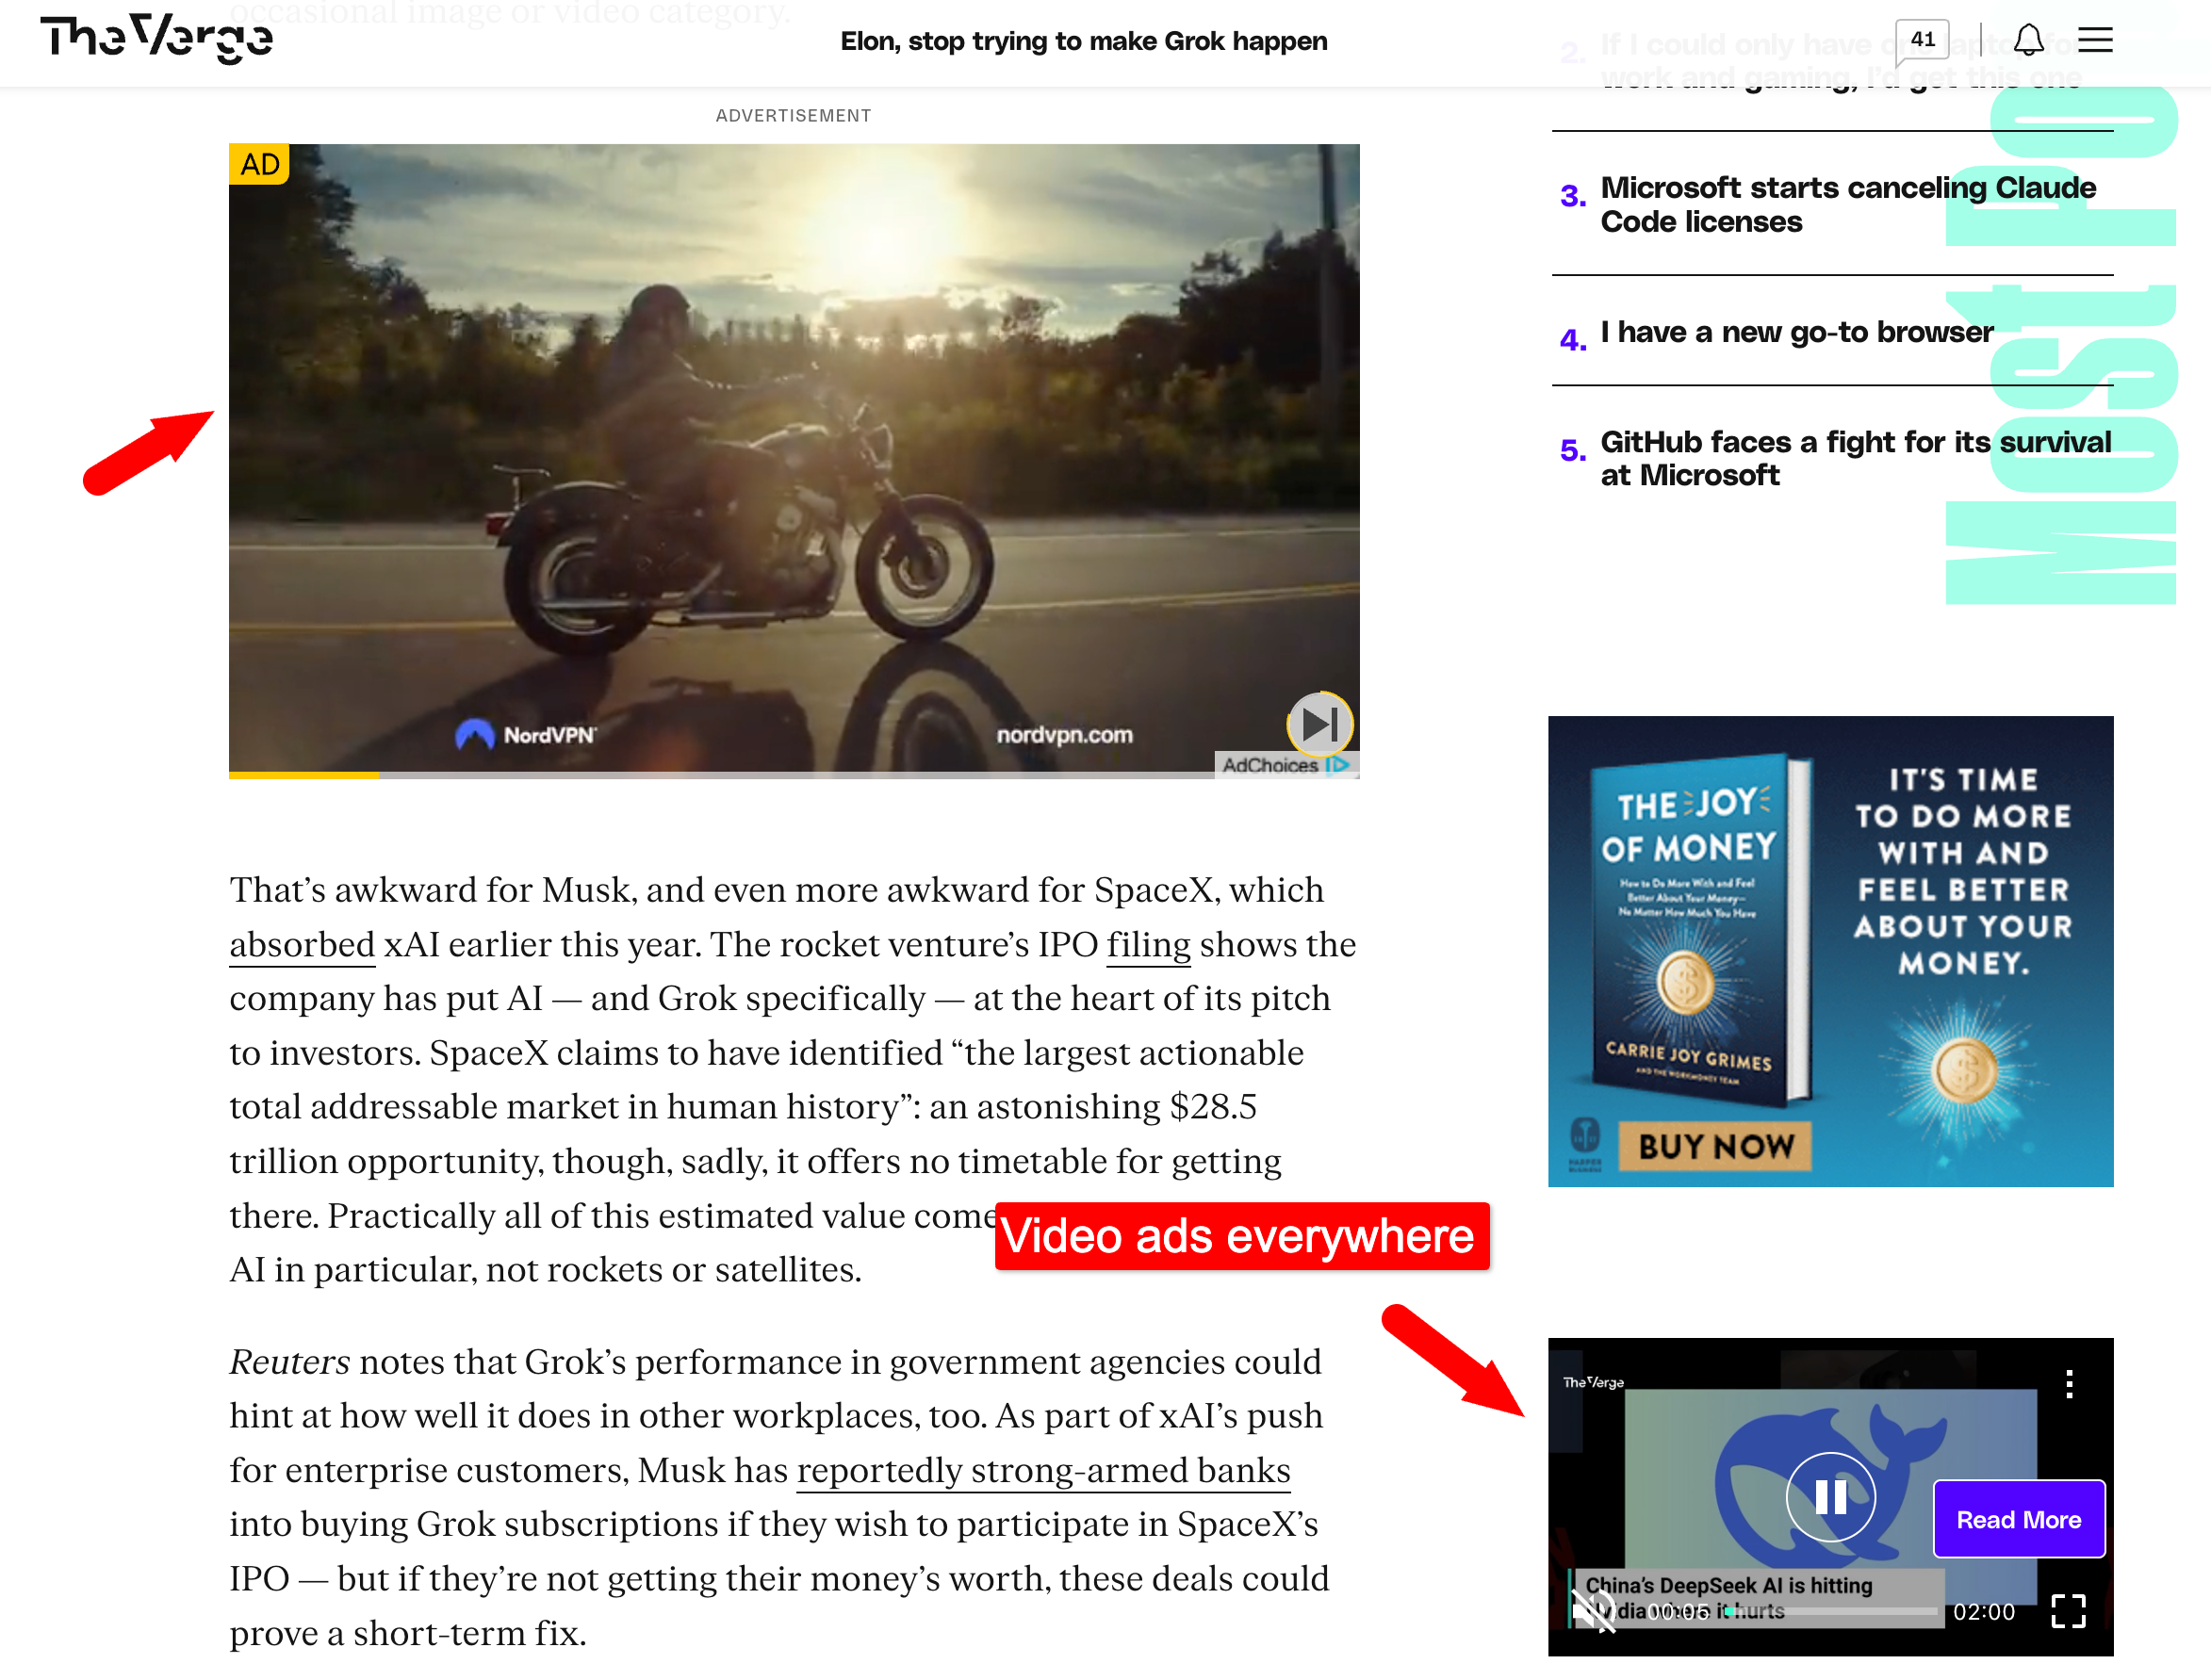
Task: Open the hamburger menu
Action: pyautogui.click(x=2095, y=40)
